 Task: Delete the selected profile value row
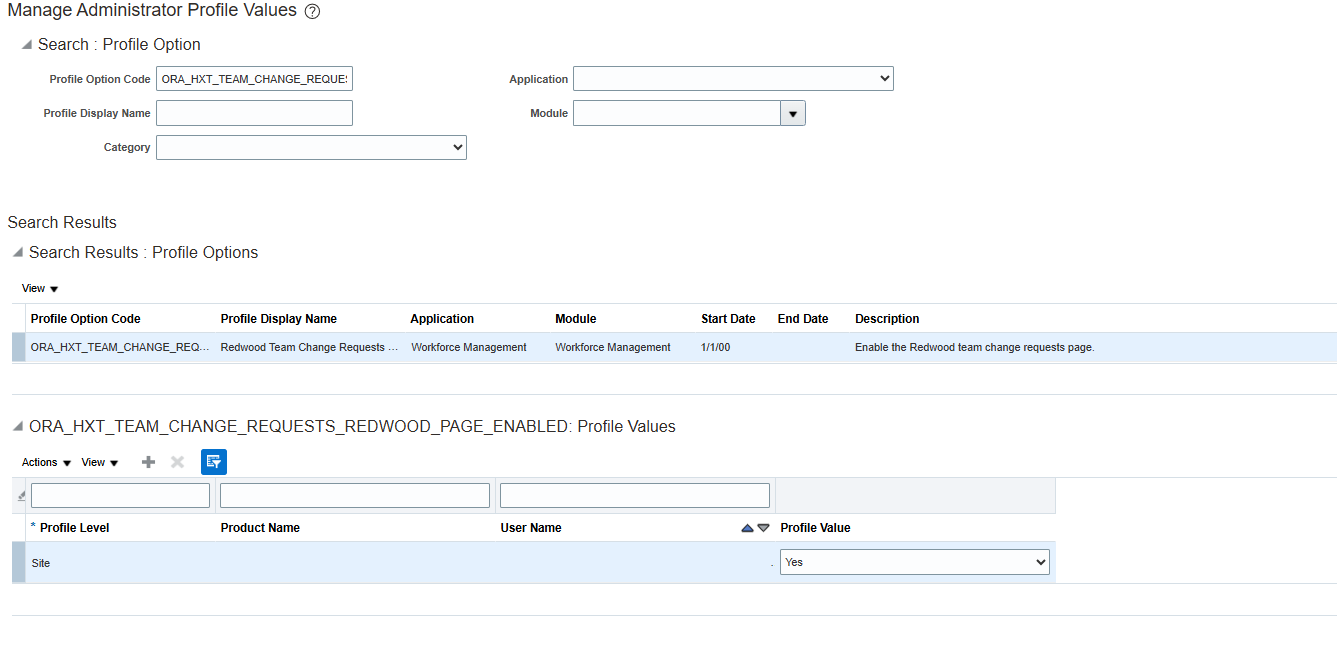click(178, 462)
